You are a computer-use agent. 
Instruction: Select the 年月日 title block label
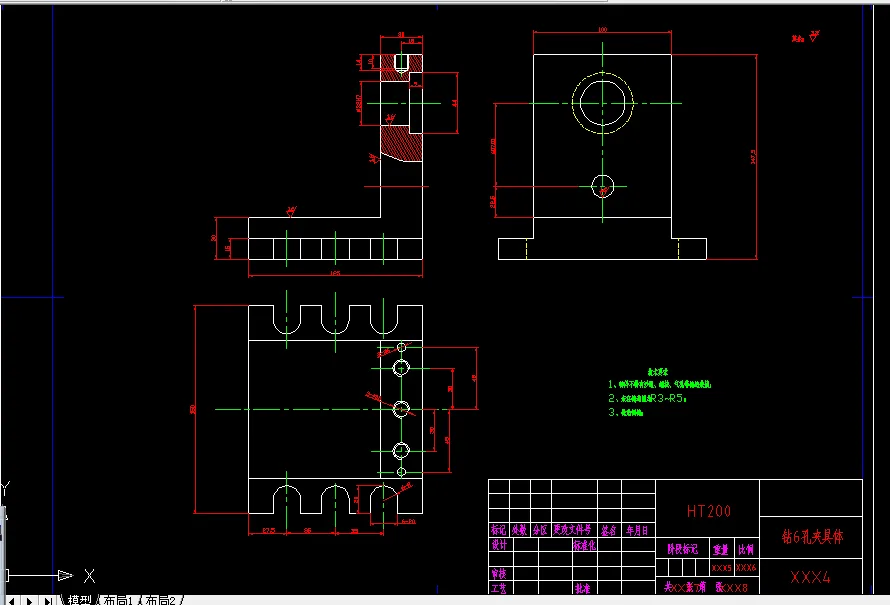[x=637, y=530]
